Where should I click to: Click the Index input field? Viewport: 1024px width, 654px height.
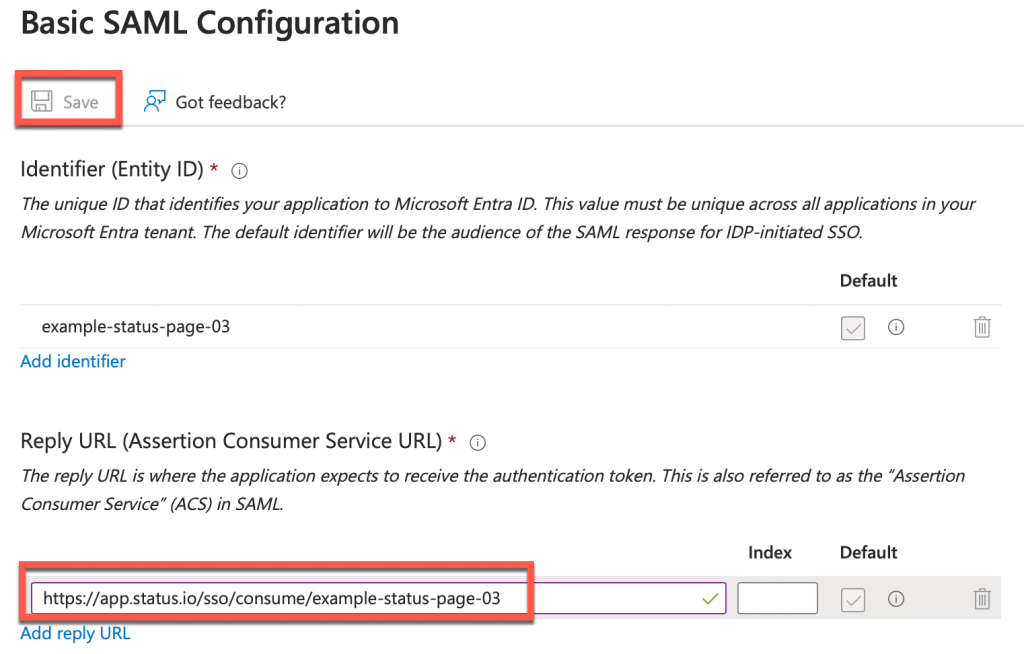pyautogui.click(x=777, y=597)
